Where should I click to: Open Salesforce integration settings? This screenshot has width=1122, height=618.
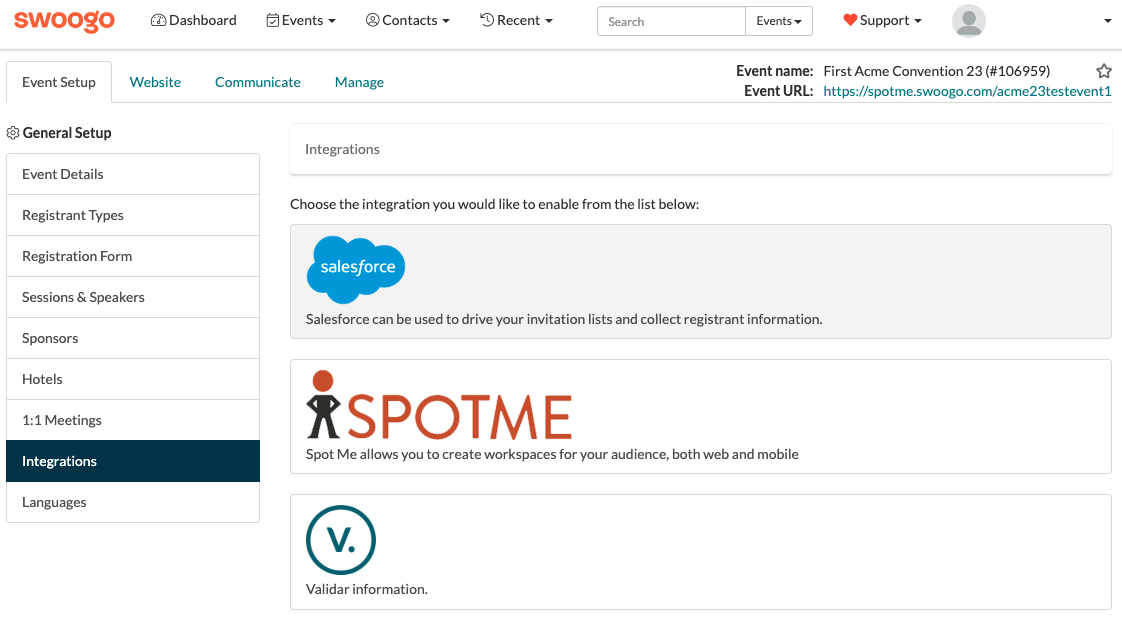click(355, 270)
